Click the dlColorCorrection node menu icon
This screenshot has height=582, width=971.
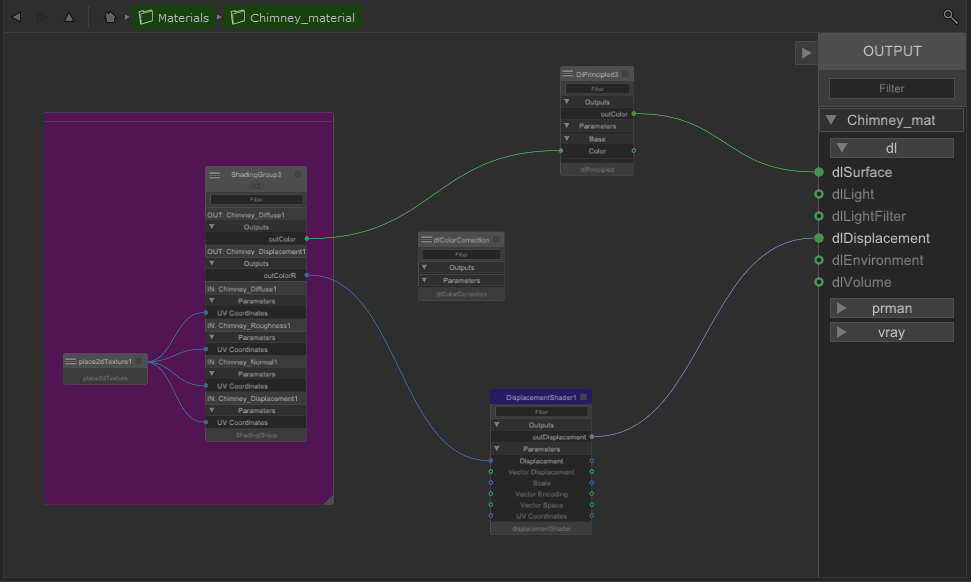coord(426,240)
